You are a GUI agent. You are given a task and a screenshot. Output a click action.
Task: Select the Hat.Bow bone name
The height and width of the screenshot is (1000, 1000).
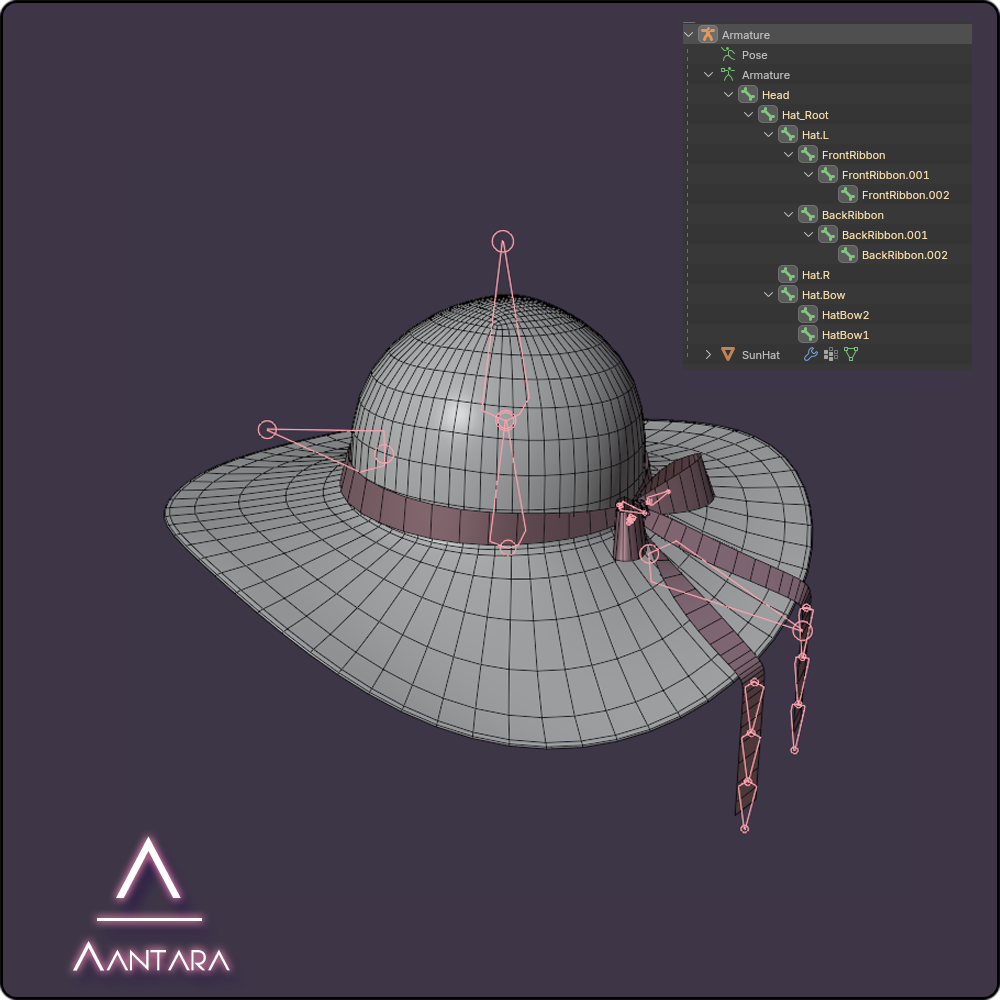click(x=823, y=295)
